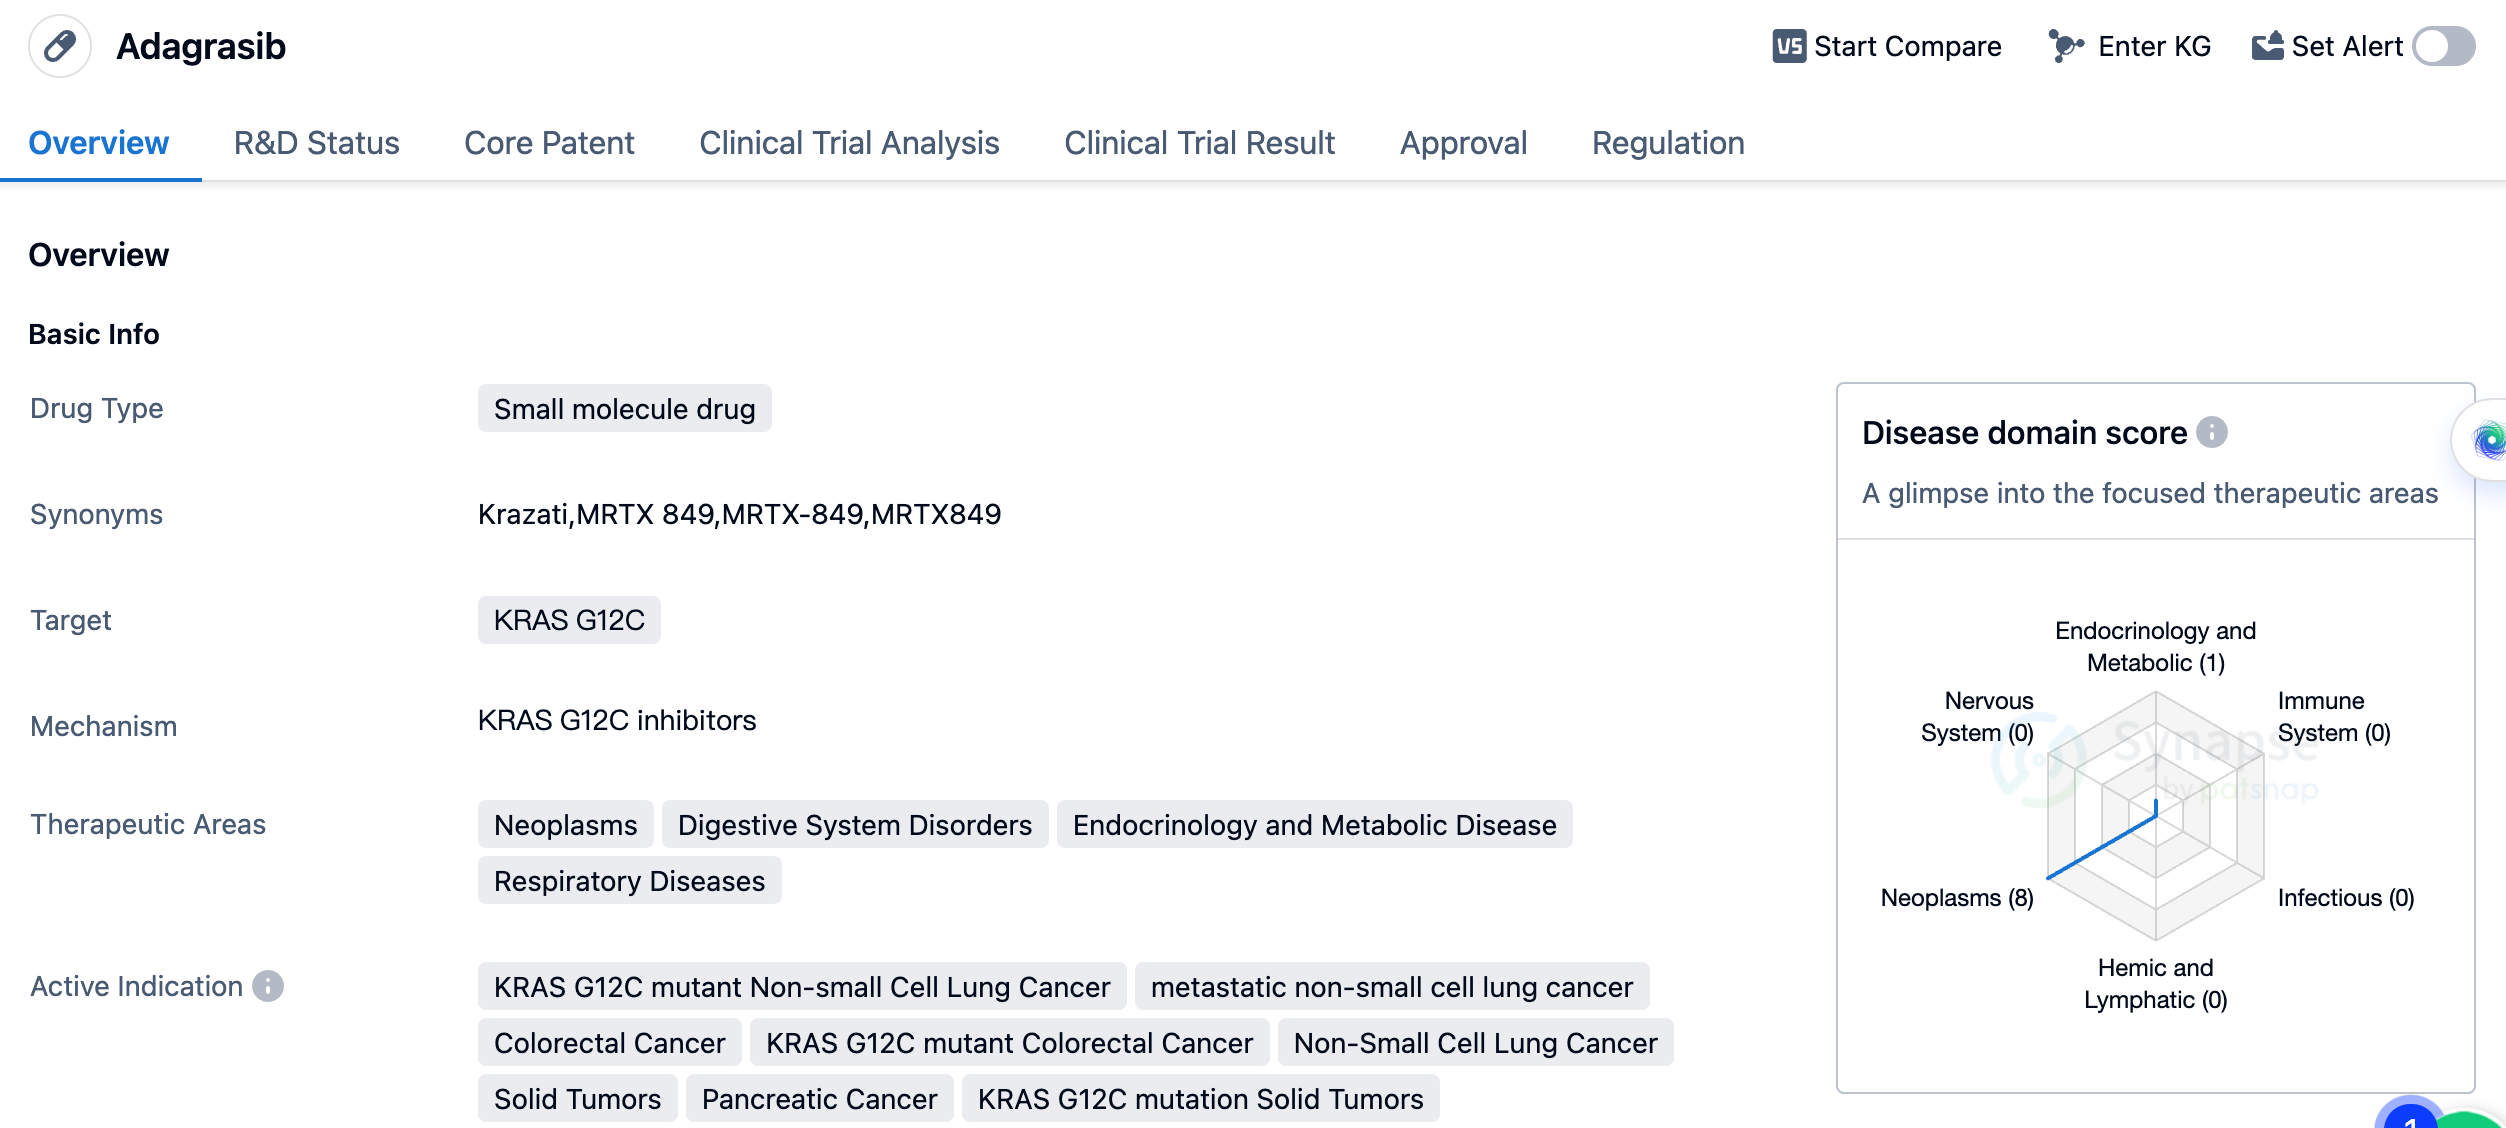
Task: Toggle the Set Alert switch on
Action: pyautogui.click(x=2443, y=46)
